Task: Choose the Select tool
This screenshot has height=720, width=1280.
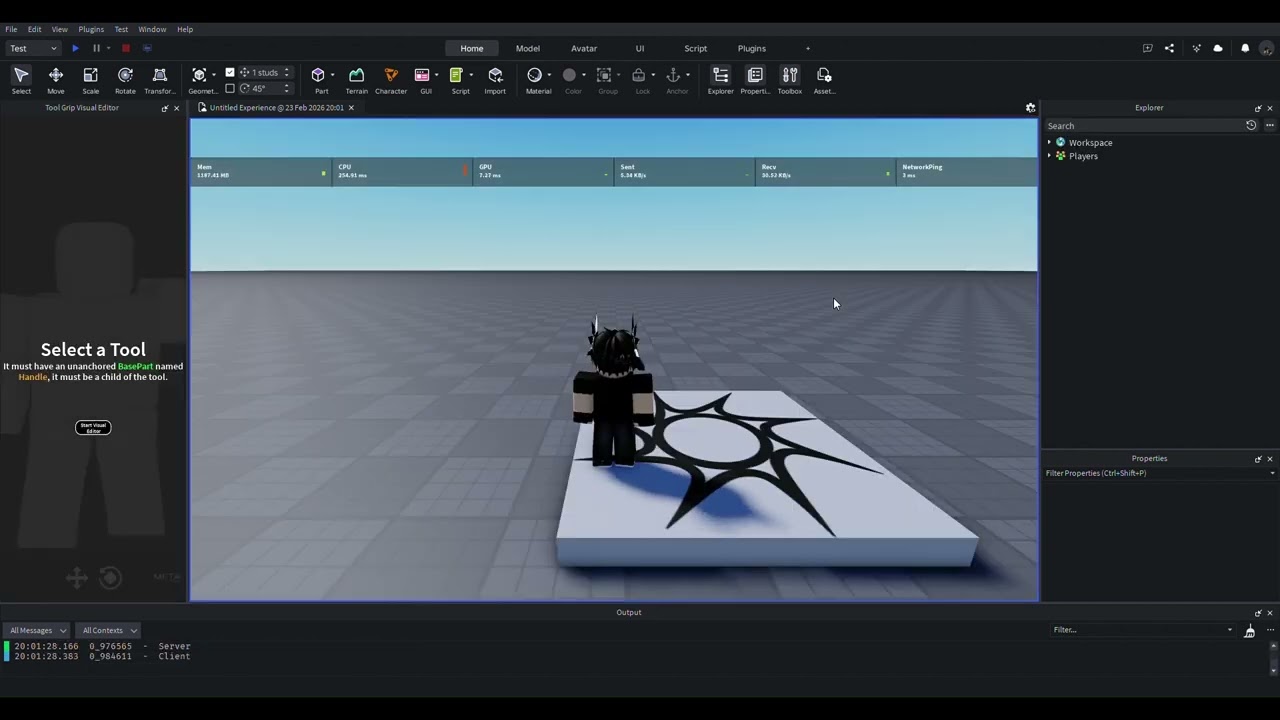Action: point(21,80)
